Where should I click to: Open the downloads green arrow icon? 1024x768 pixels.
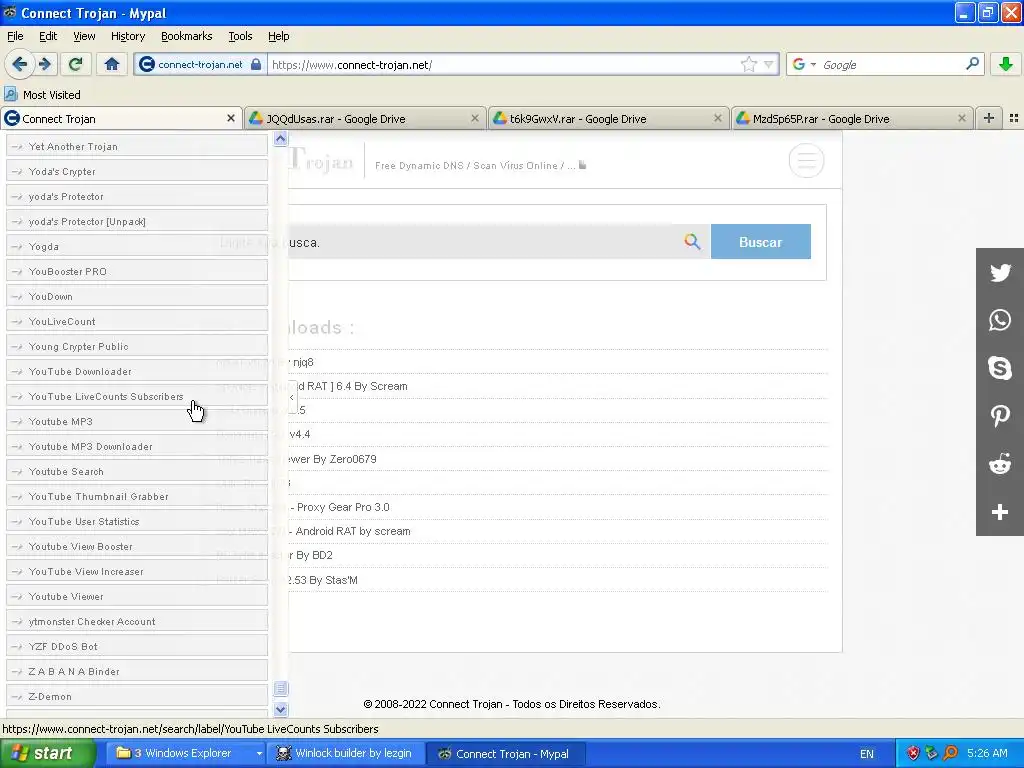[1006, 64]
